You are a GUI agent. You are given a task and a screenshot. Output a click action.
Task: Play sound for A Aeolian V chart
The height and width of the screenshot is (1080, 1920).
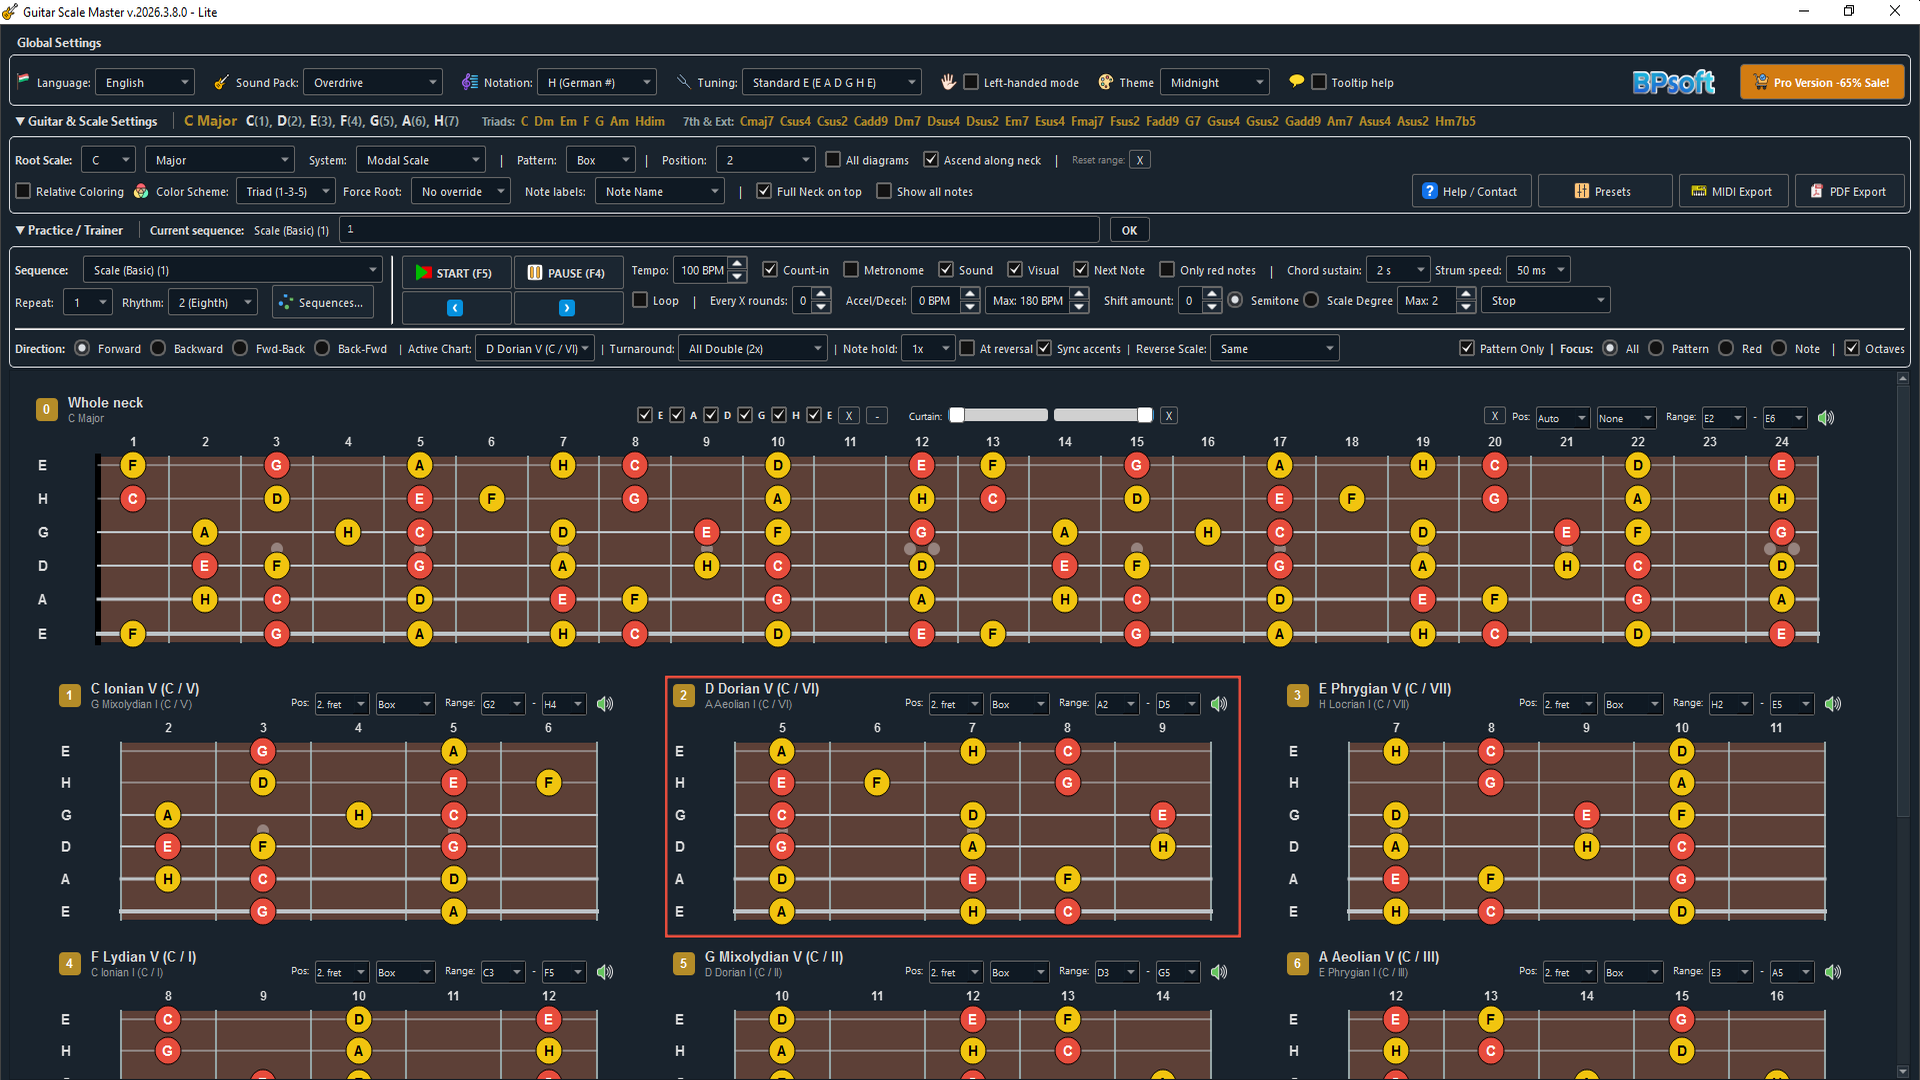coord(1833,972)
